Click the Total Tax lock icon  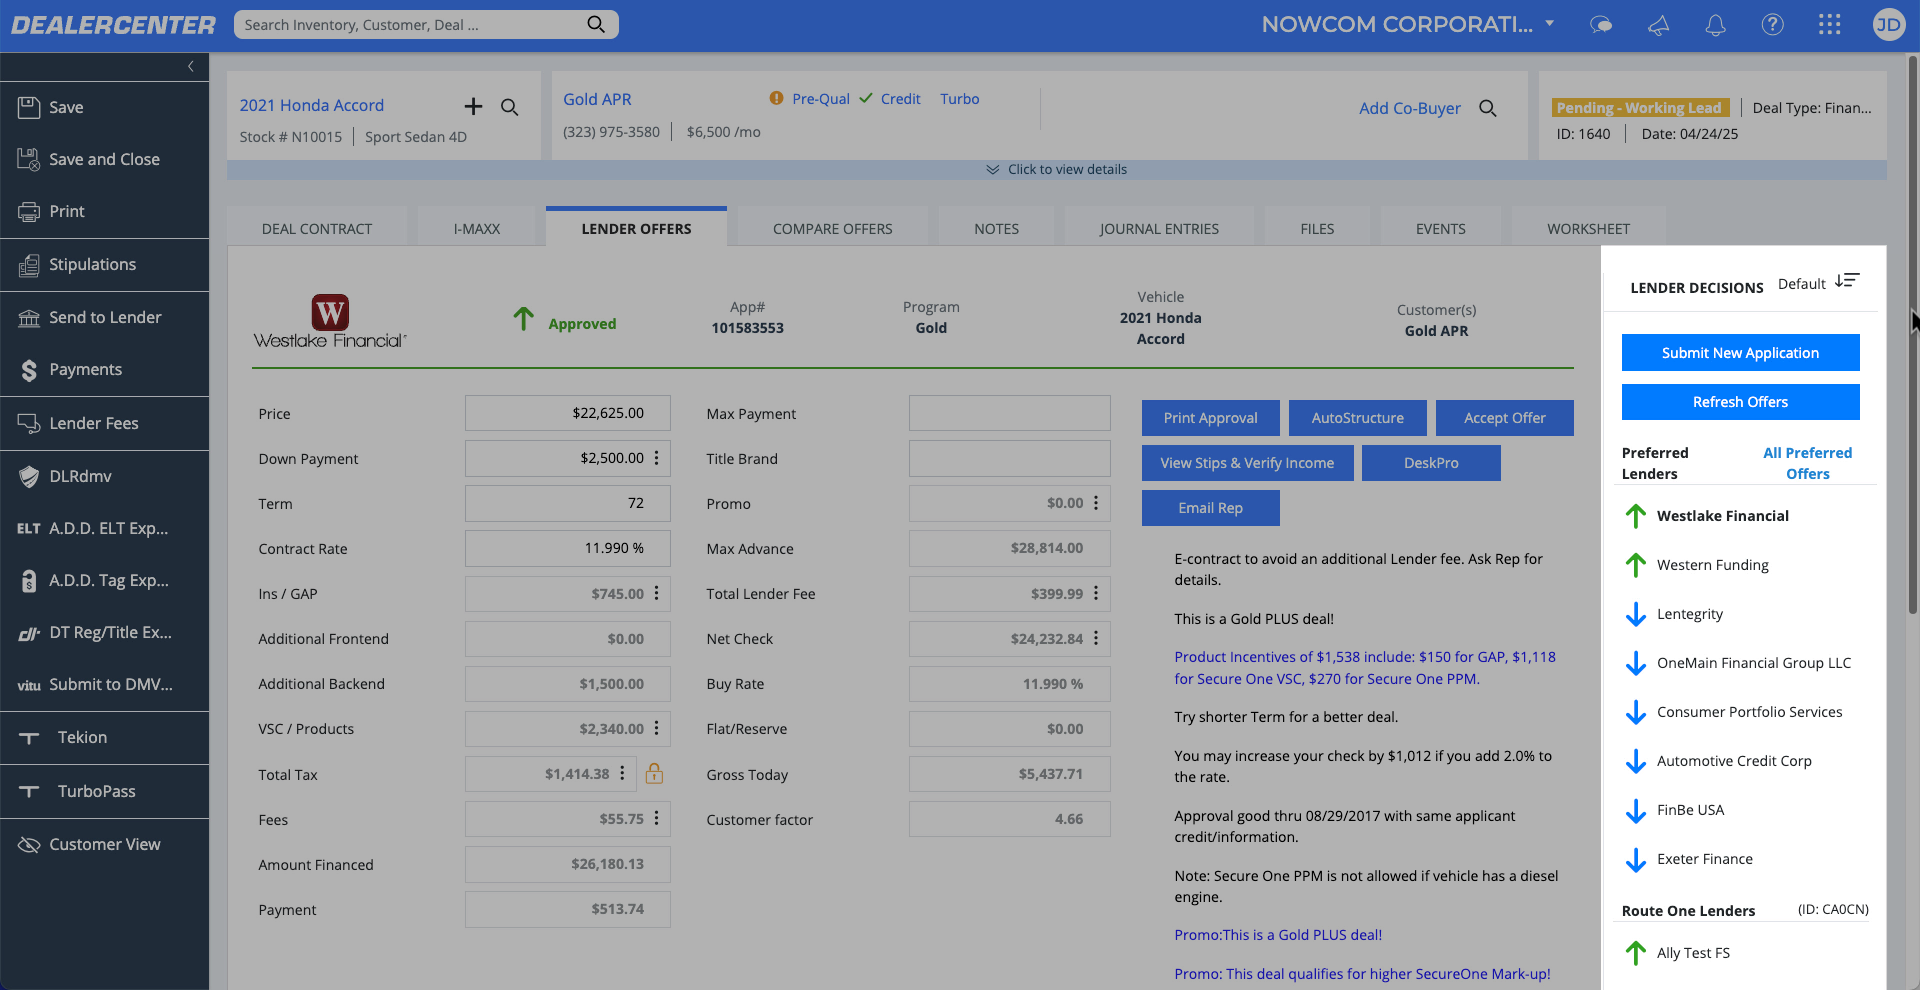654,773
